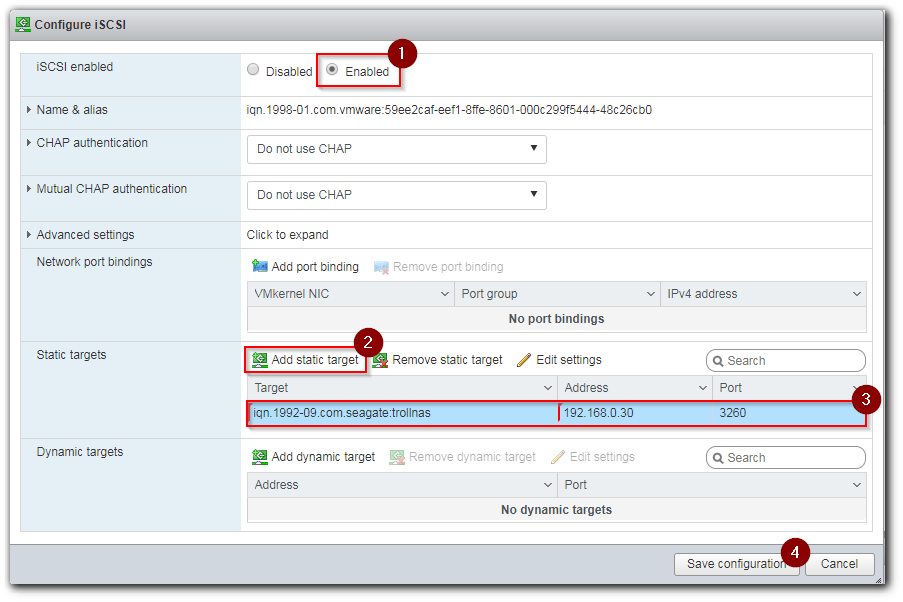Open the Mutual CHAP authentication dropdown
This screenshot has width=903, height=602.
point(396,195)
